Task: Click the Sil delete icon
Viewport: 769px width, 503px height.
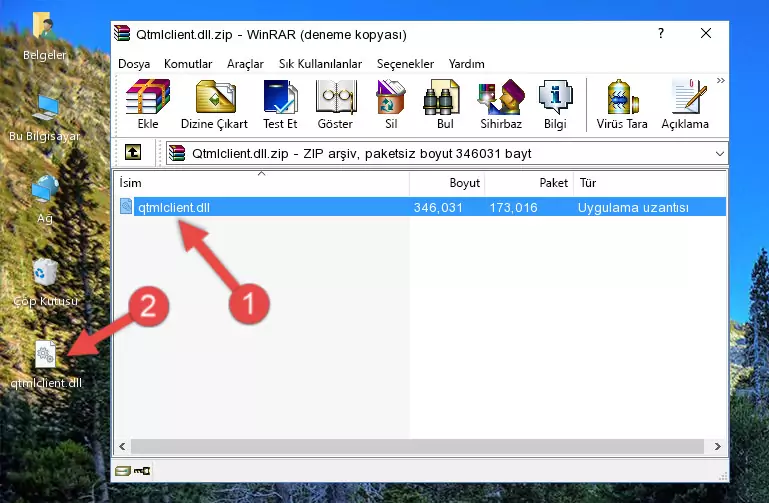Action: pyautogui.click(x=391, y=104)
